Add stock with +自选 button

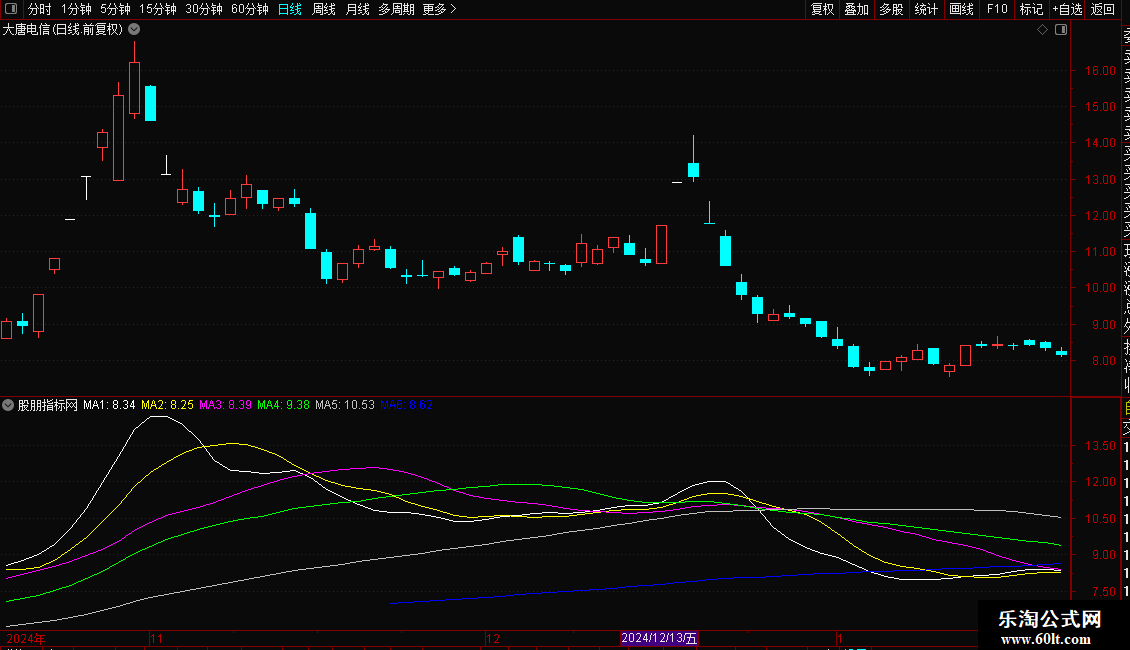1067,9
